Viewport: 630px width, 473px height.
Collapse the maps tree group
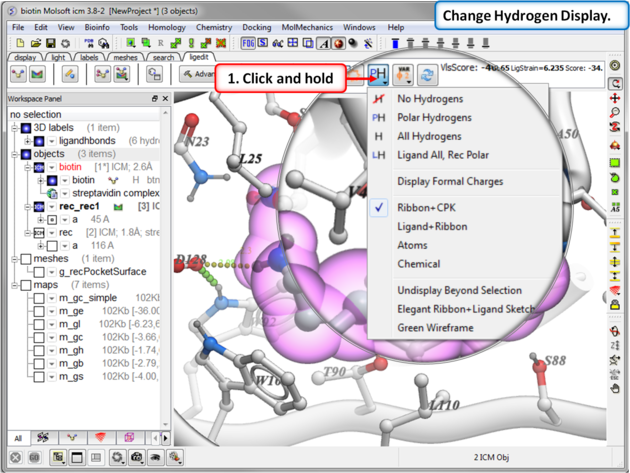tap(14, 285)
